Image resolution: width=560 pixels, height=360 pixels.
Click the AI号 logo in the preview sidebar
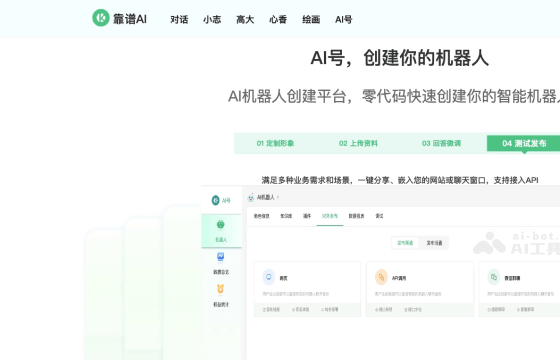pos(221,200)
